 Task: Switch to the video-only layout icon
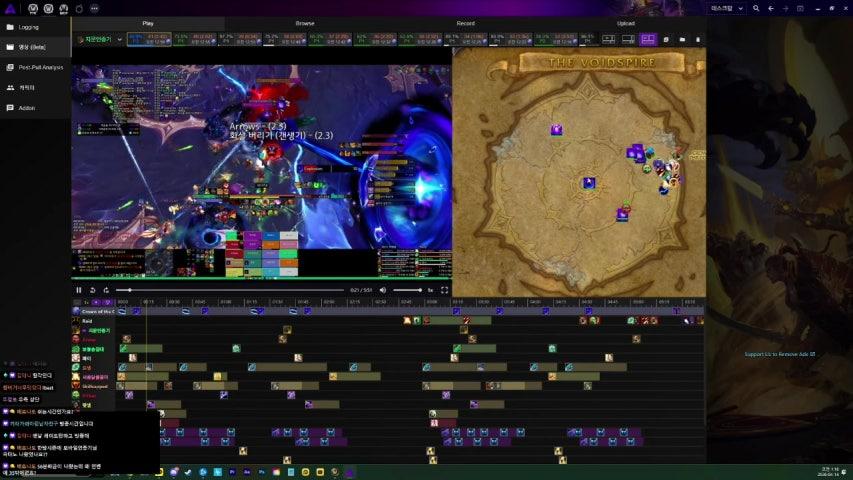tap(609, 39)
